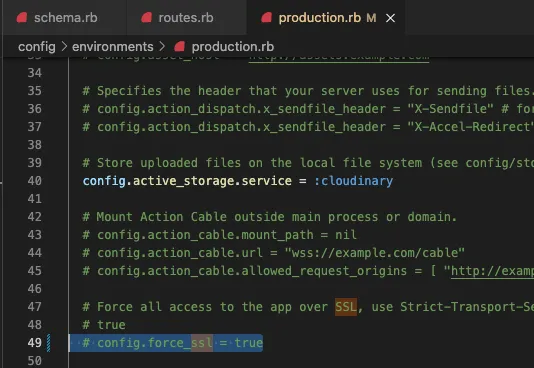Open the config breadcrumb segment
This screenshot has width=534, height=368.
pos(36,47)
